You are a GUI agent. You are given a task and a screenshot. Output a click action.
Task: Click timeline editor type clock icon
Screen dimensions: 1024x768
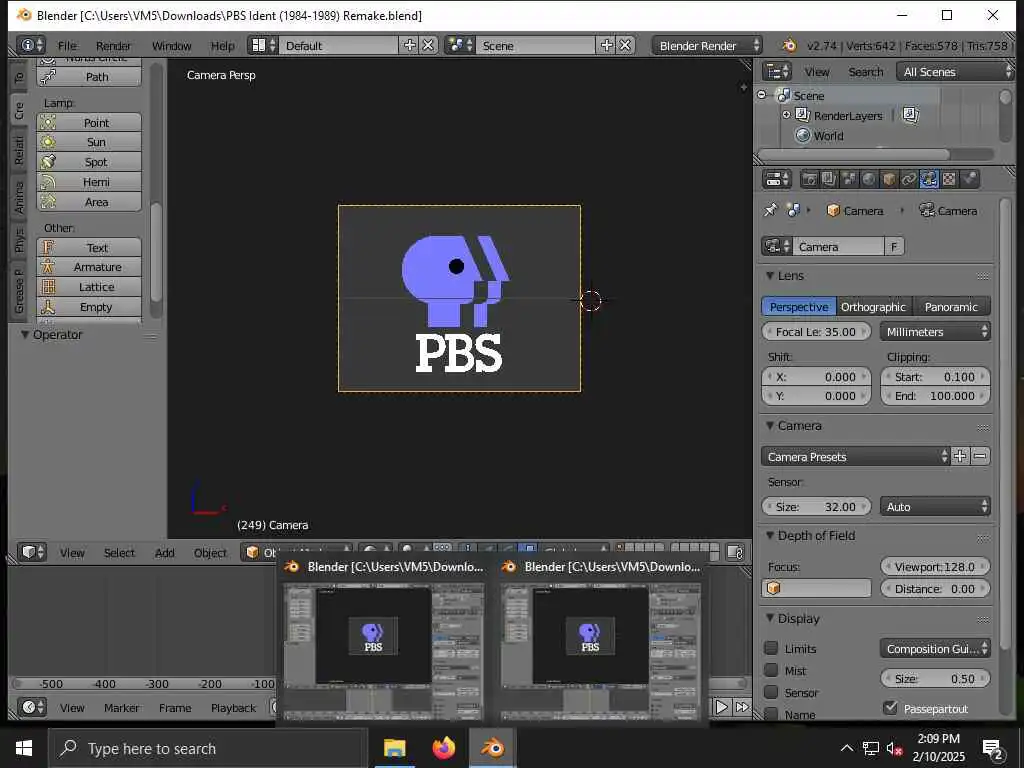click(32, 707)
